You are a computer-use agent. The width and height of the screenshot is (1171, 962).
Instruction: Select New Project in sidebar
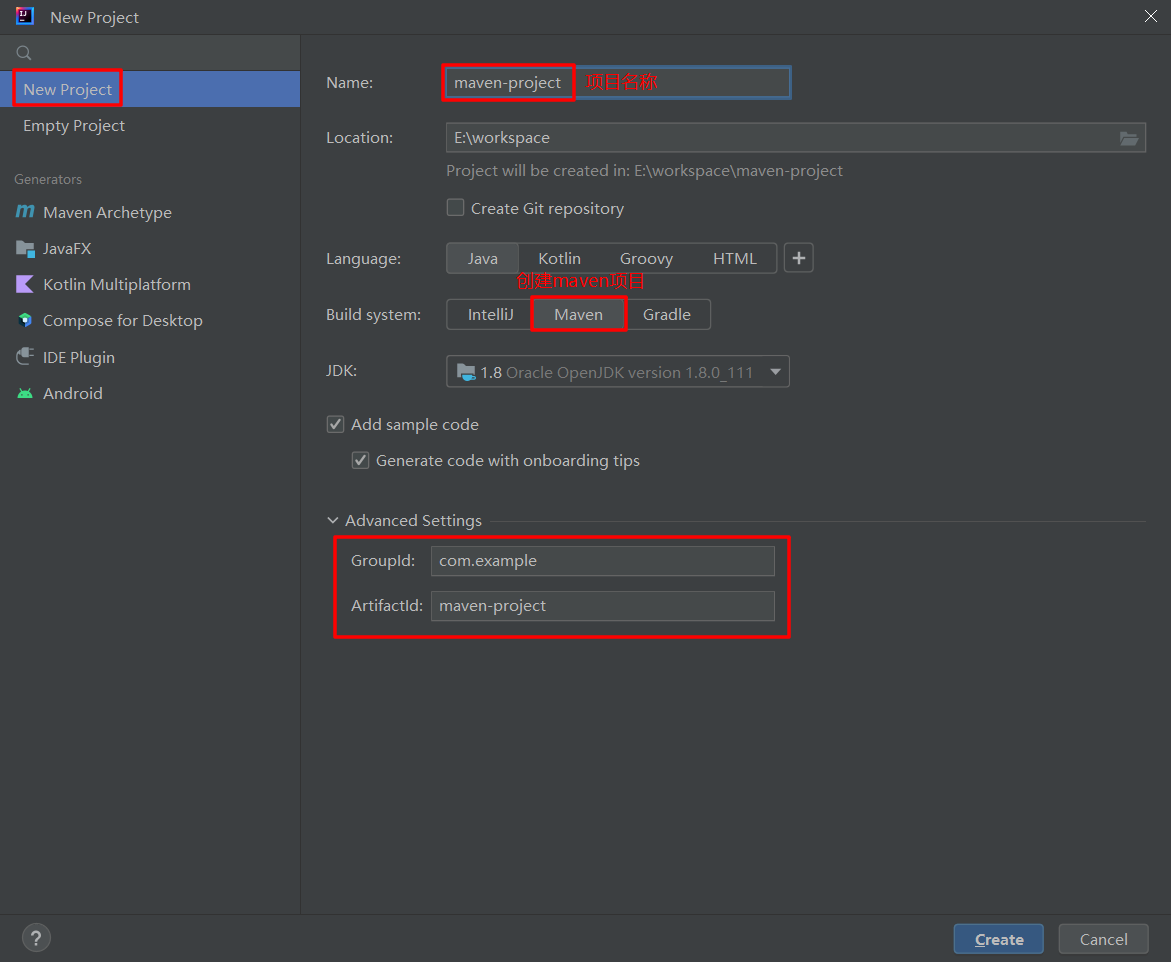pyautogui.click(x=150, y=89)
